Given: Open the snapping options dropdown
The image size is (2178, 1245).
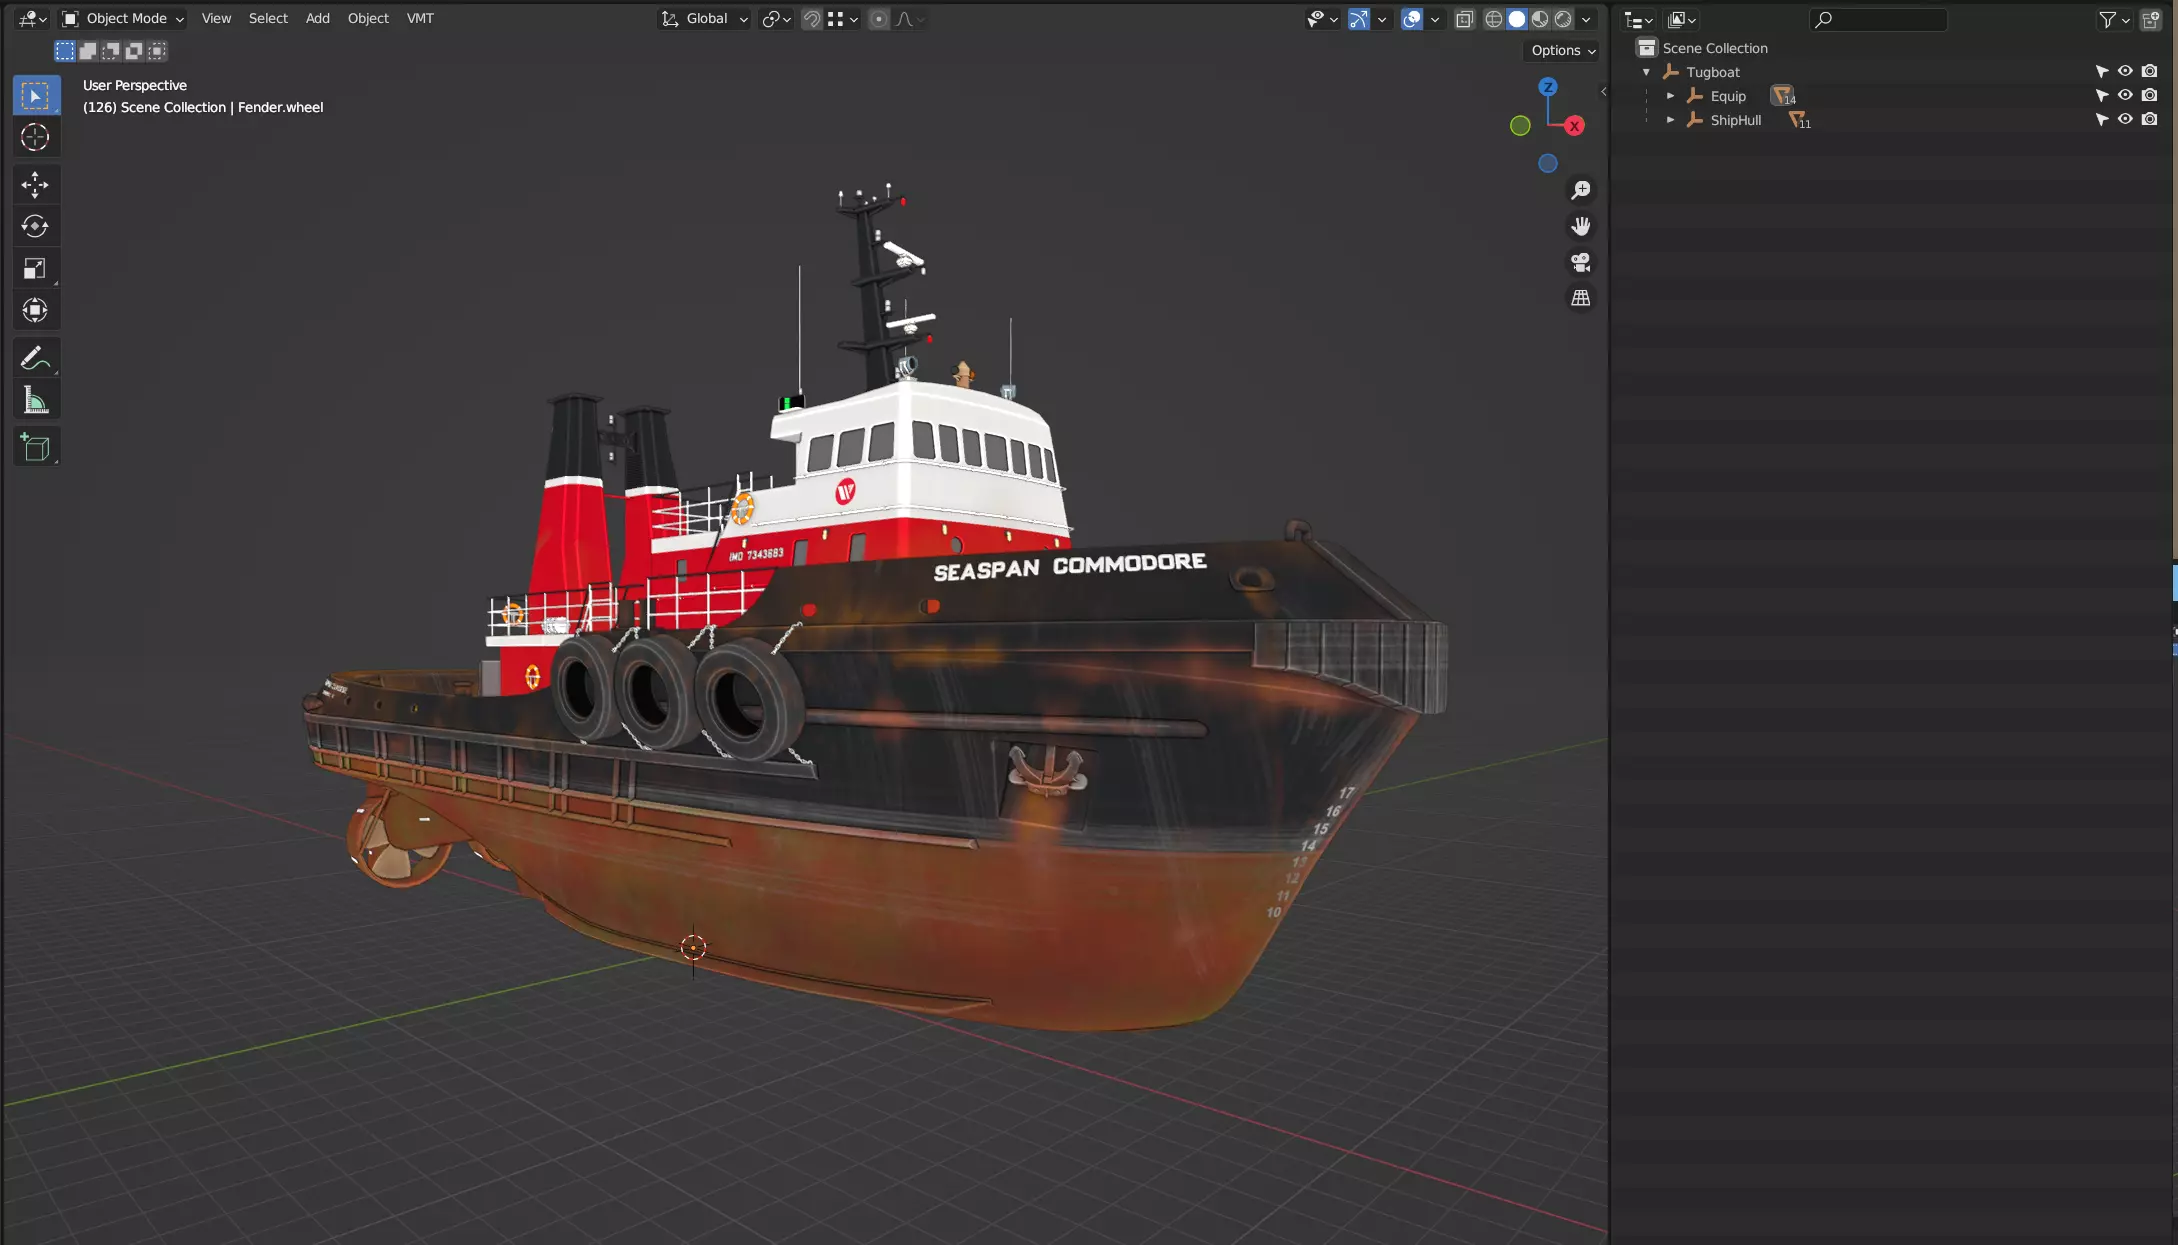Looking at the screenshot, I should (845, 19).
